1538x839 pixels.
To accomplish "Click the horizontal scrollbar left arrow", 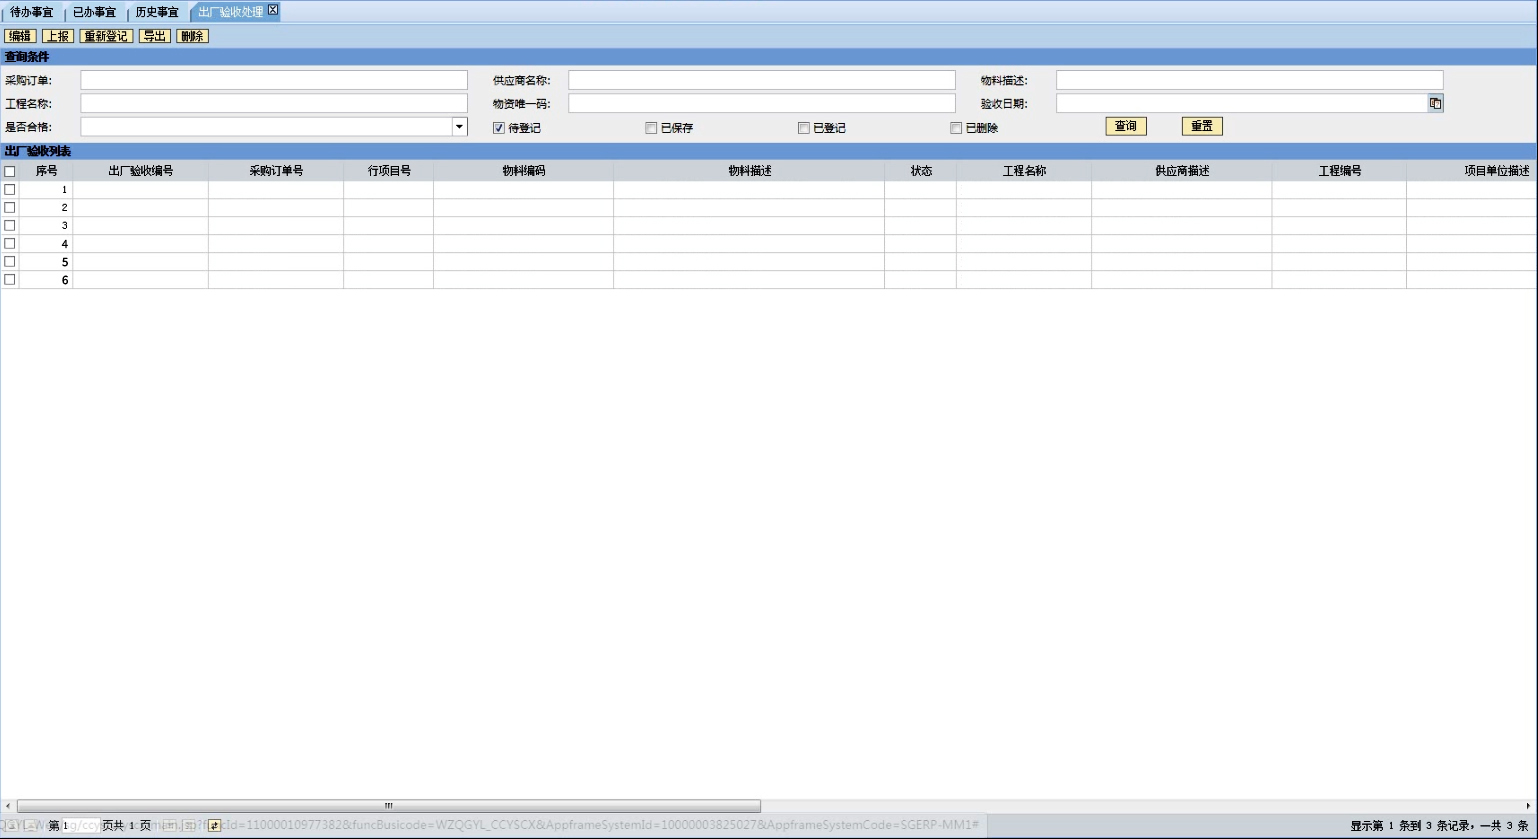I will click(9, 806).
